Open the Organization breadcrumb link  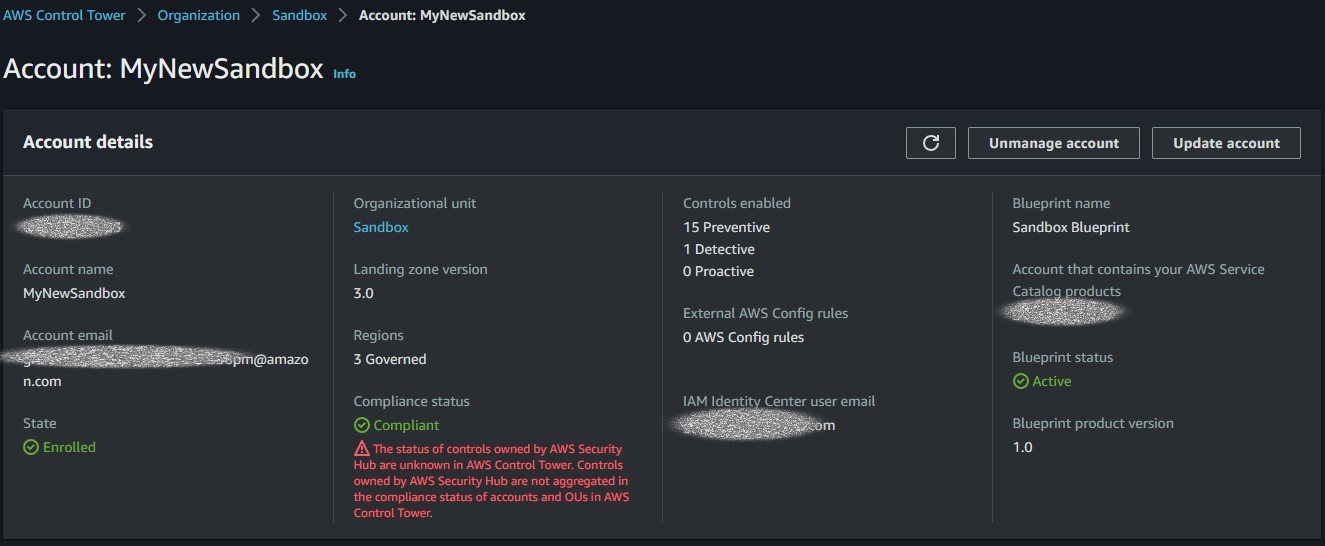pyautogui.click(x=199, y=15)
